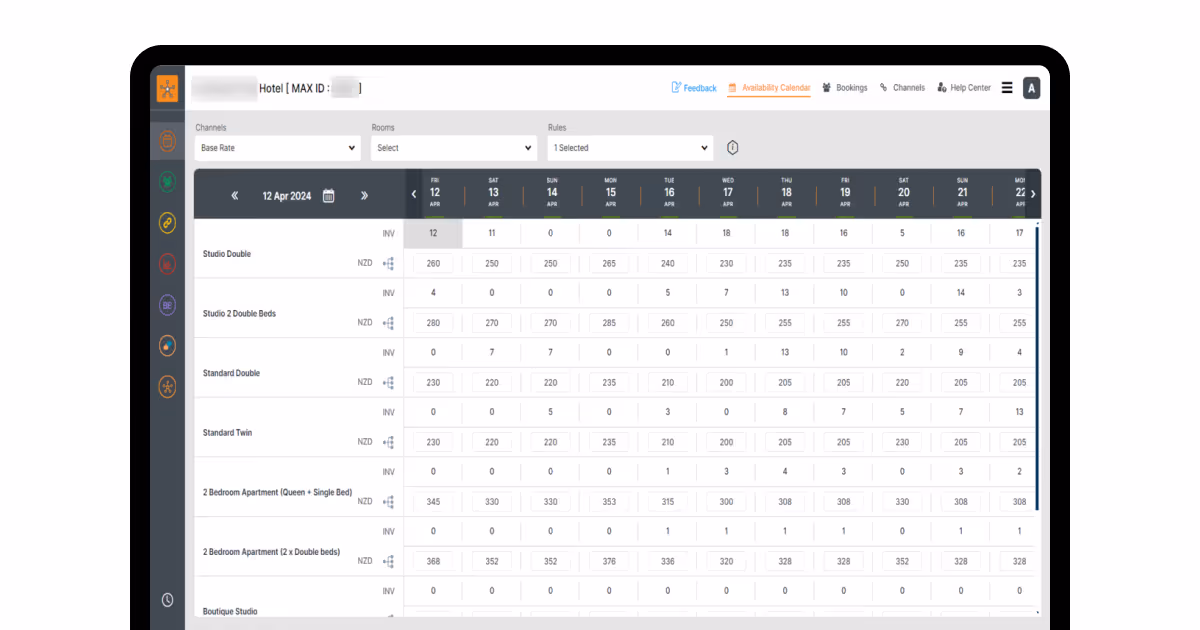1200x630 pixels.
Task: Click the 12 Apr 2024 date label
Action: [285, 196]
